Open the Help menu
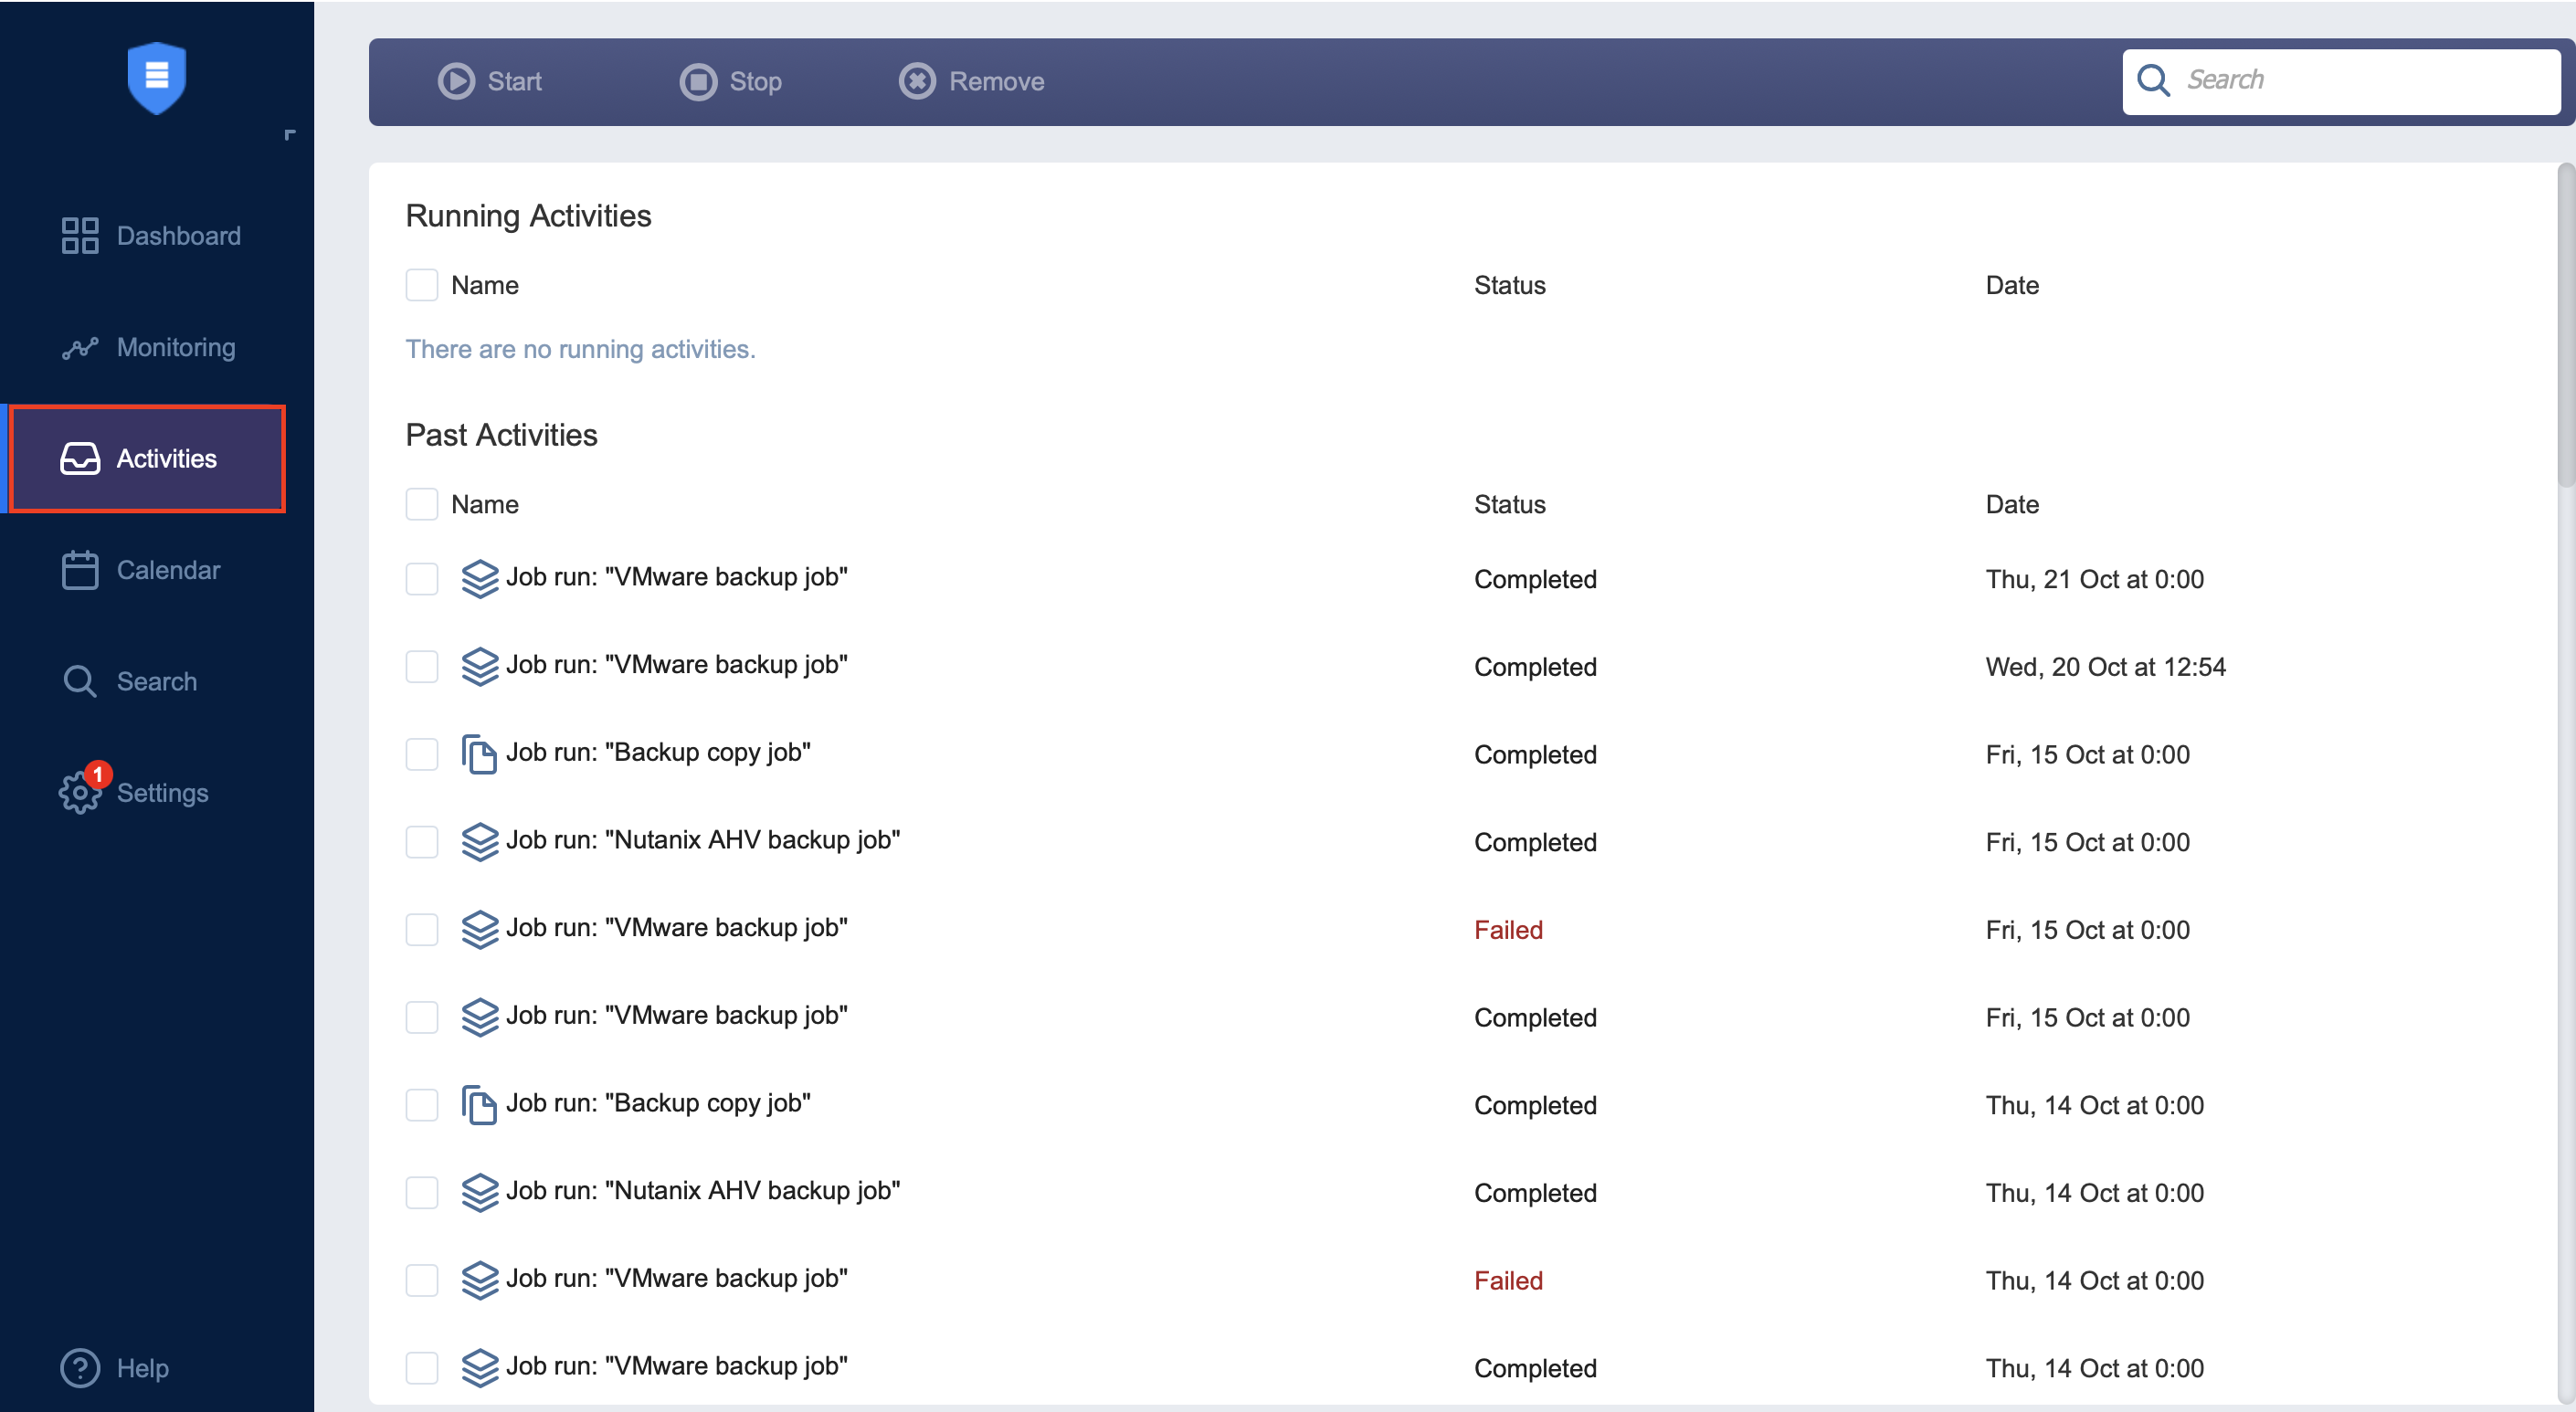 [x=115, y=1368]
